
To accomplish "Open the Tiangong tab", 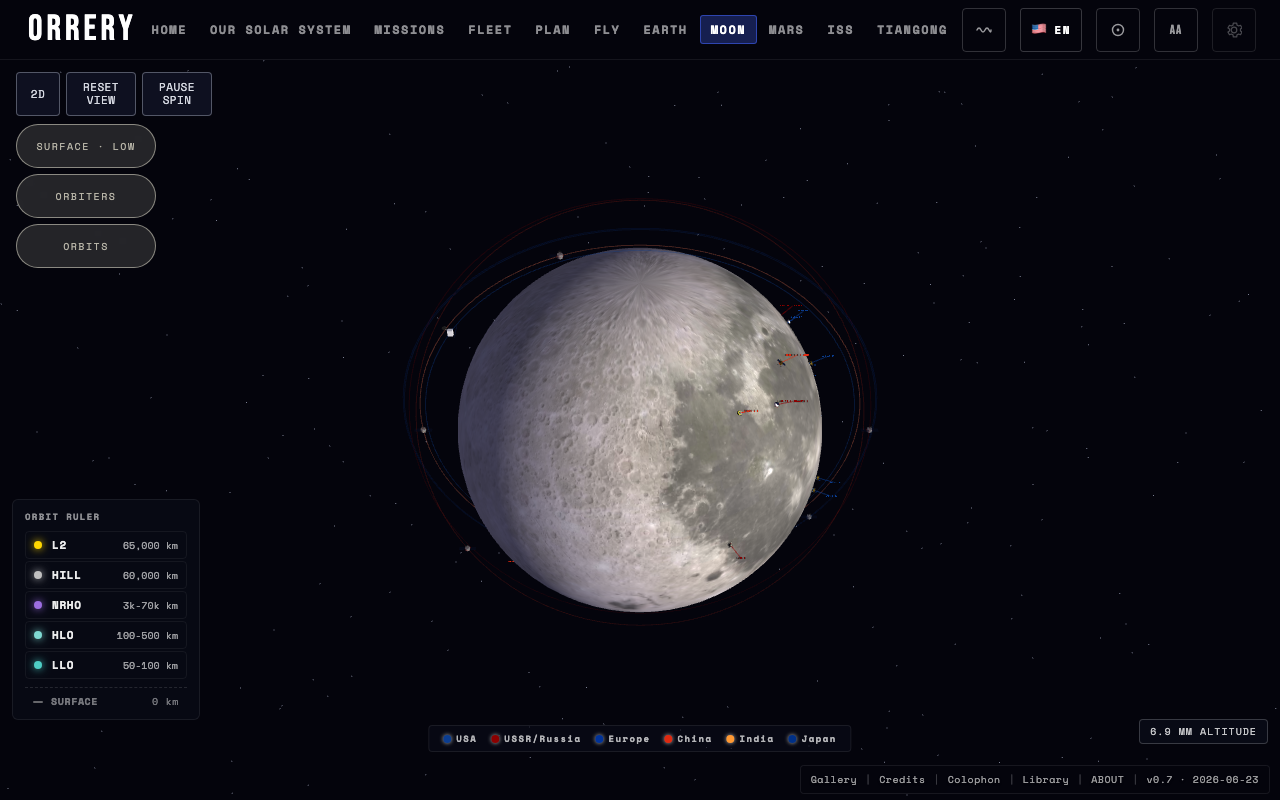I will (912, 30).
